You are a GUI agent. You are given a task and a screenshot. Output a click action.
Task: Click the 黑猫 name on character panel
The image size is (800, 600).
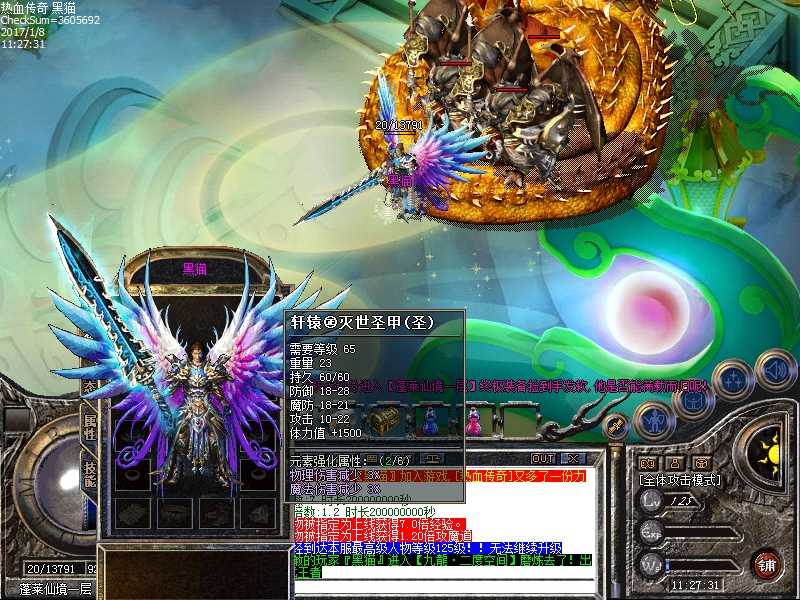pos(195,269)
